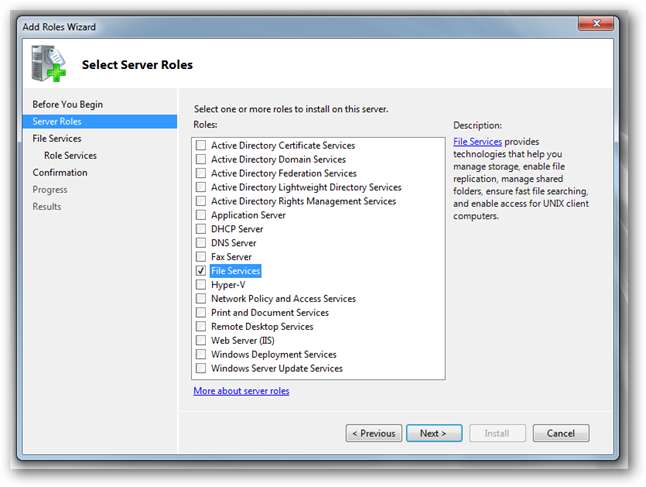Select Windows Deployment Services role label
Screen dimensions: 646x487
pos(274,354)
